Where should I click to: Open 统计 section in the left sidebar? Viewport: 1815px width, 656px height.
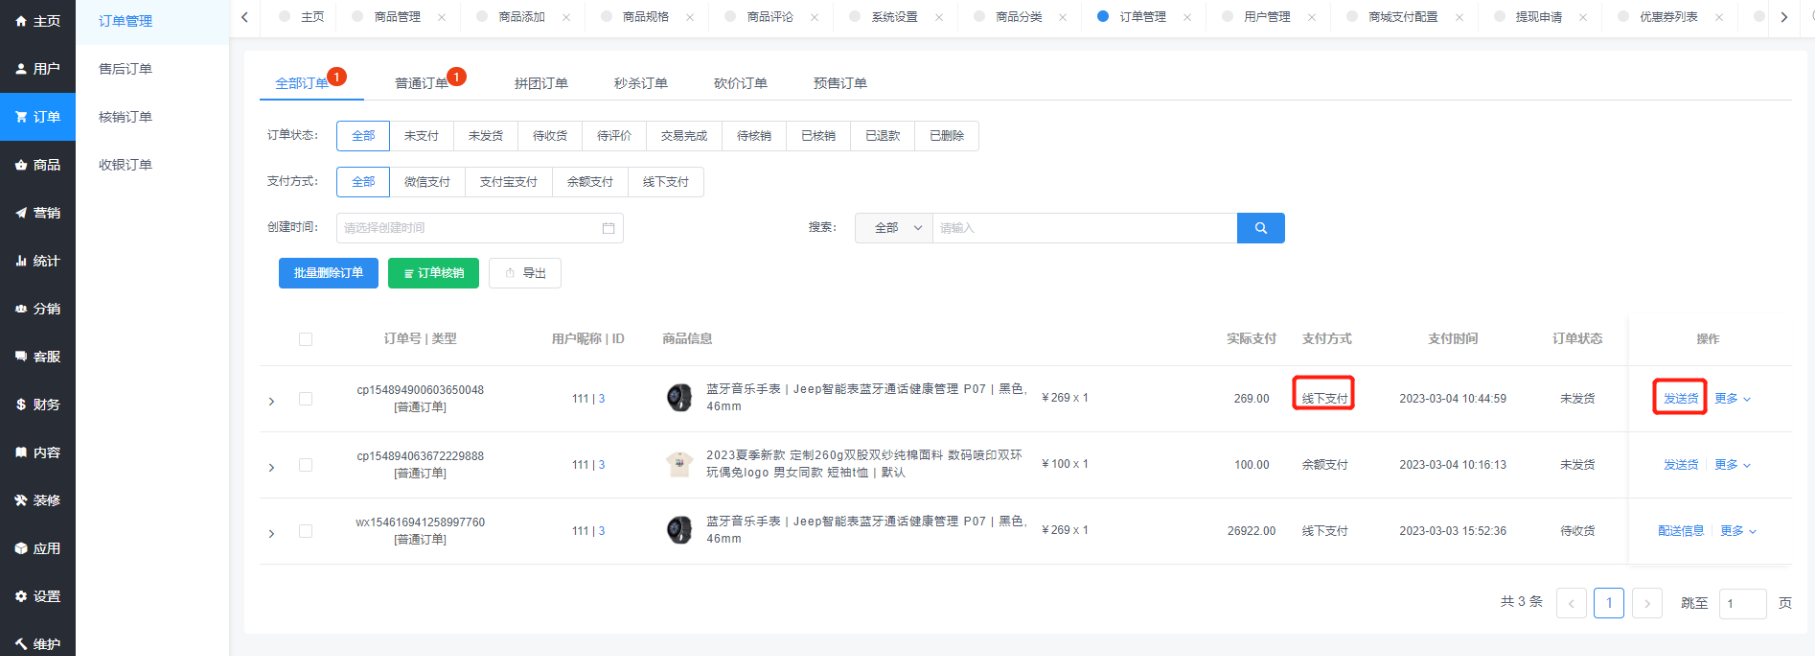point(38,261)
